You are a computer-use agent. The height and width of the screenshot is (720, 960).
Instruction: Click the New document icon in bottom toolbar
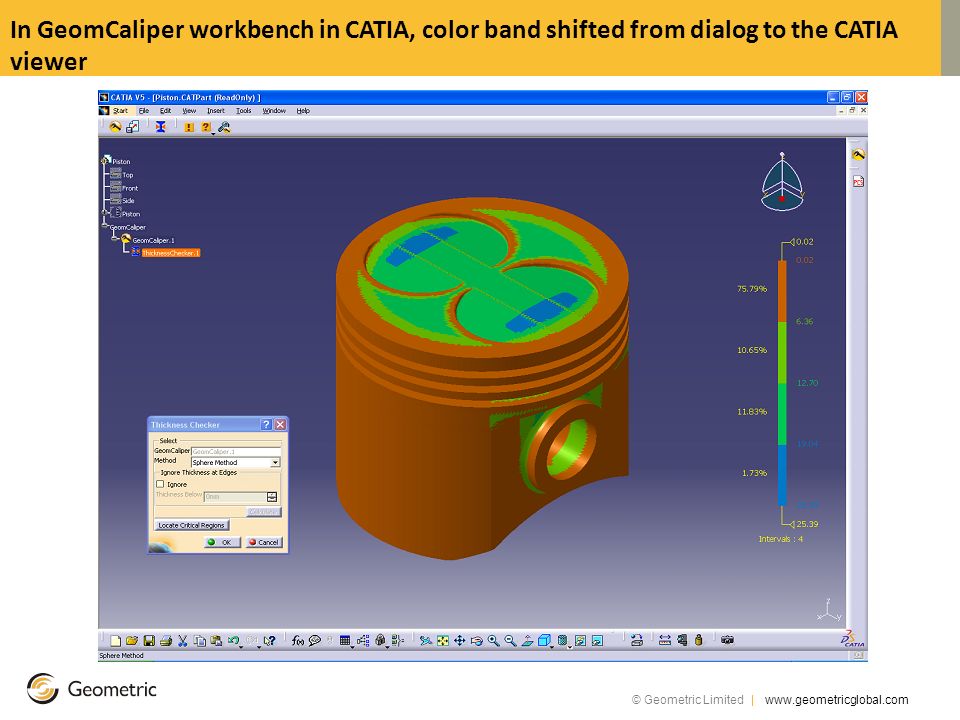point(115,640)
